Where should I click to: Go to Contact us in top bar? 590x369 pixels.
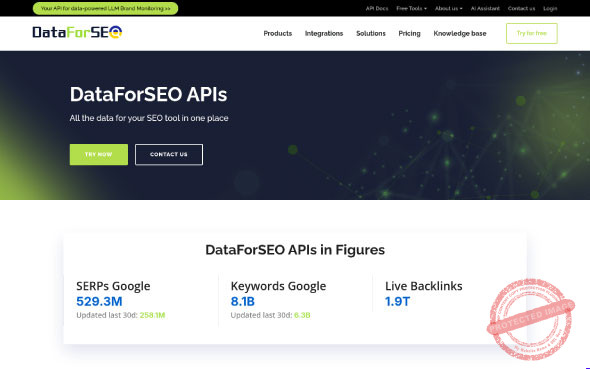click(x=521, y=8)
